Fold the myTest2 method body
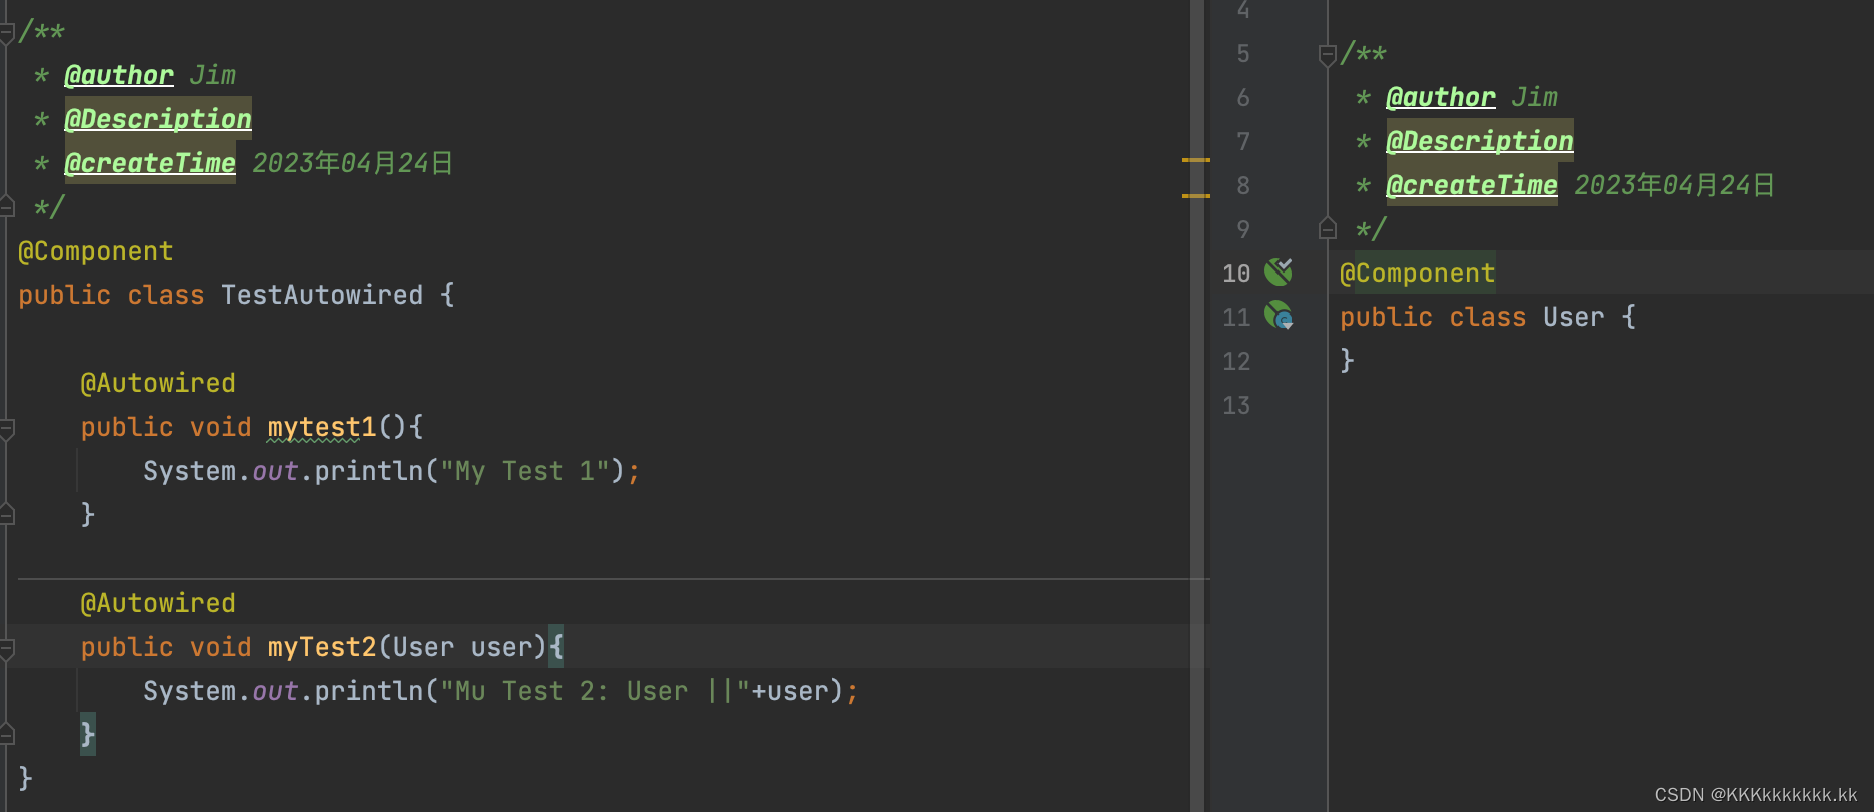 pyautogui.click(x=6, y=649)
